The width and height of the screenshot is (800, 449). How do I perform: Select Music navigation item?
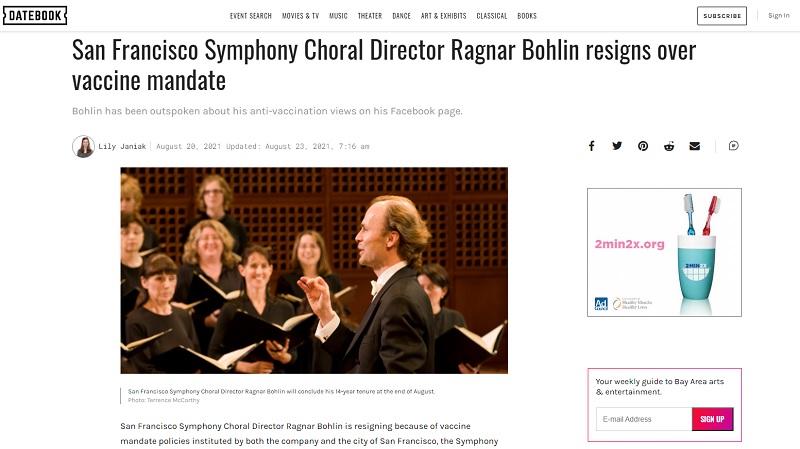338,16
